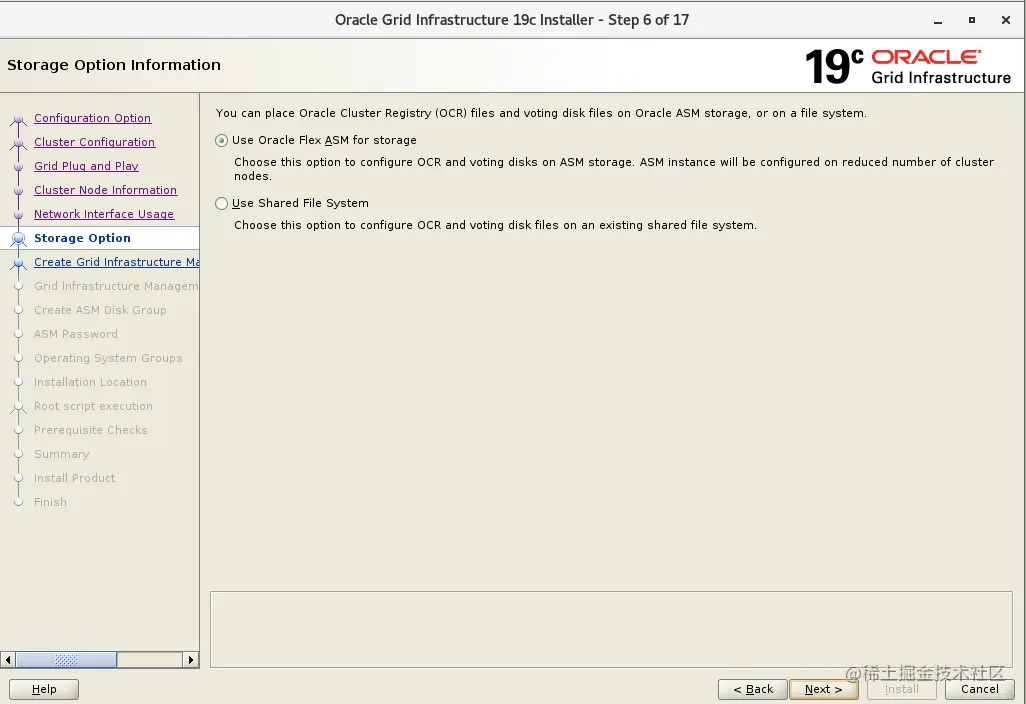1026x704 pixels.
Task: Click the sidebar scroll right arrow
Action: tap(190, 660)
